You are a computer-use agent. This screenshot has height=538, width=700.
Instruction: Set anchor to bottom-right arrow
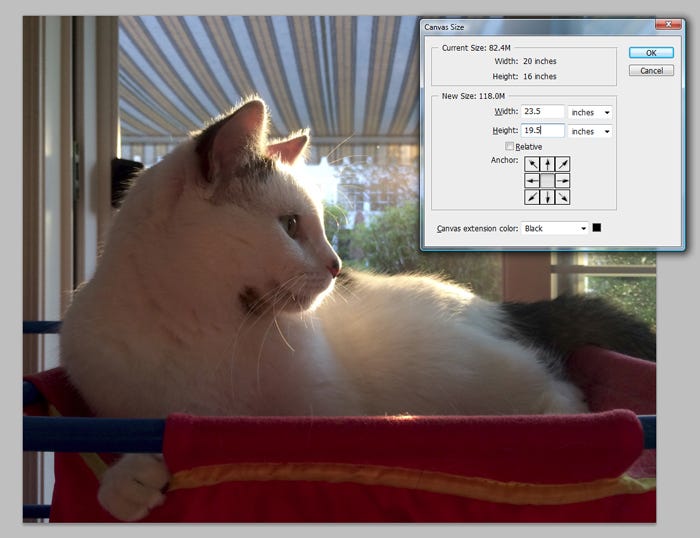(562, 197)
